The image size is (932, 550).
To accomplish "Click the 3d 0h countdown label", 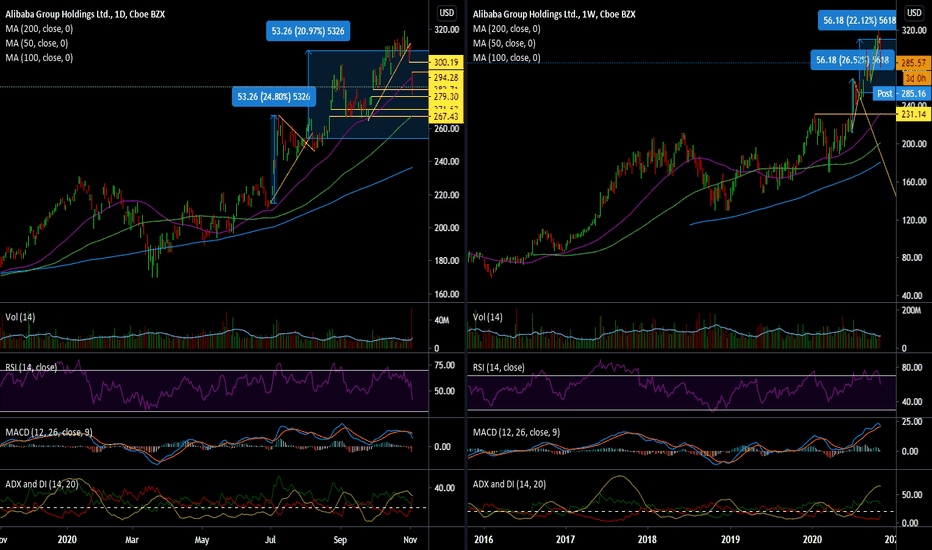I will click(915, 78).
